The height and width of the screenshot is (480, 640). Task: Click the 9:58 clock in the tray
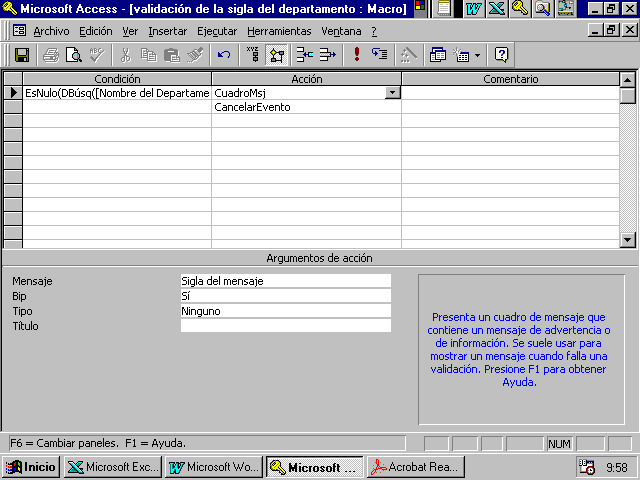[x=616, y=467]
